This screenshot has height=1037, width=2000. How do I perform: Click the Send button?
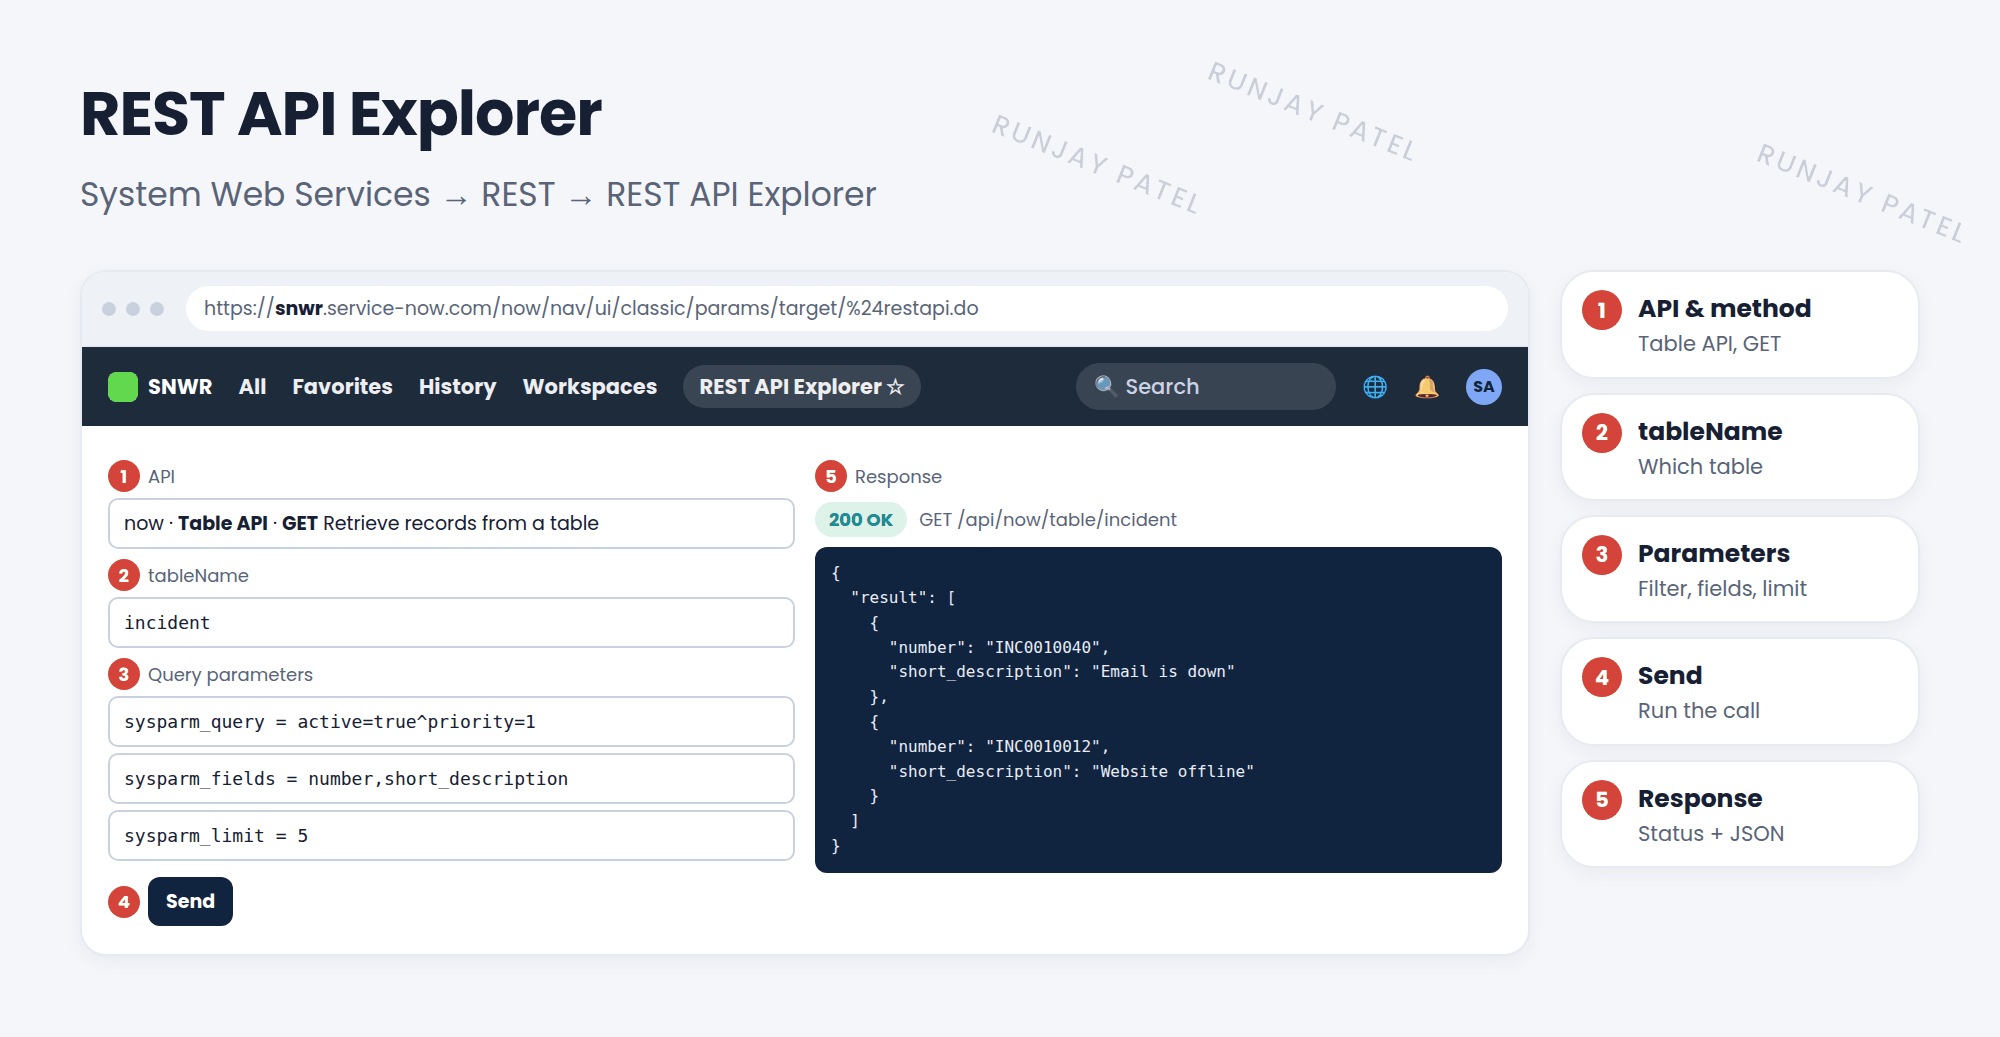[190, 901]
